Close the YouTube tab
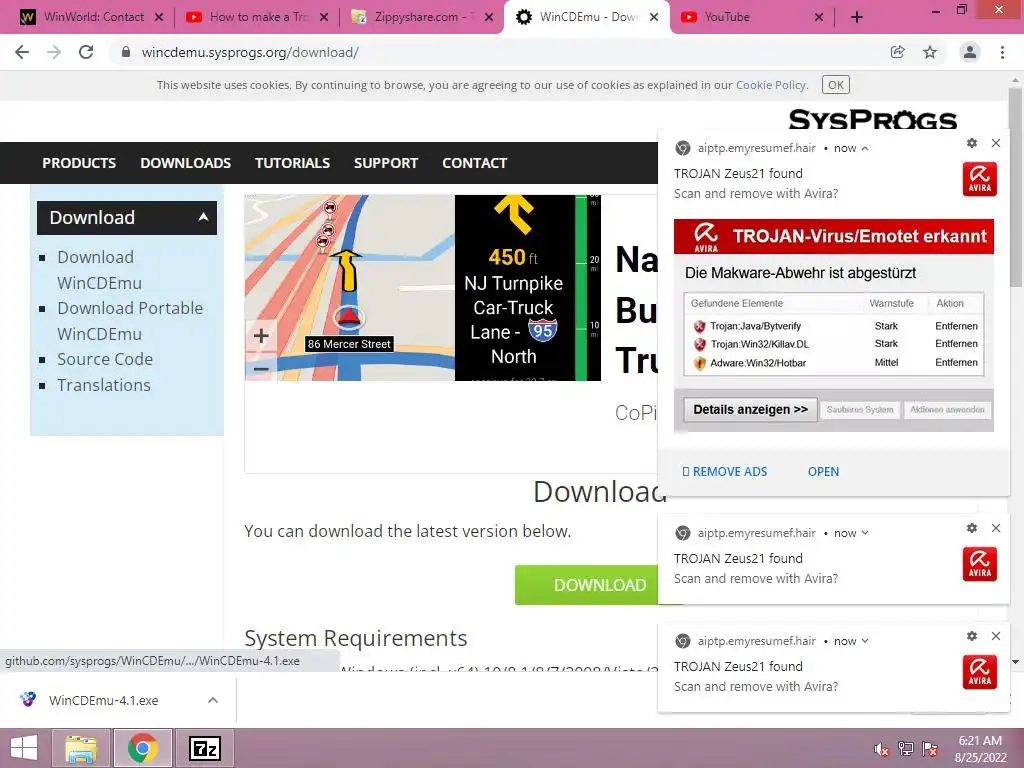 pos(819,18)
